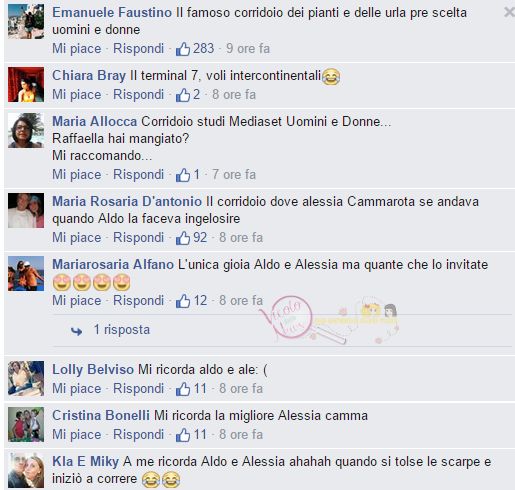Screen dimensions: 515x490
Task: Open Maria Allocca's profile picture
Action: click(26, 130)
